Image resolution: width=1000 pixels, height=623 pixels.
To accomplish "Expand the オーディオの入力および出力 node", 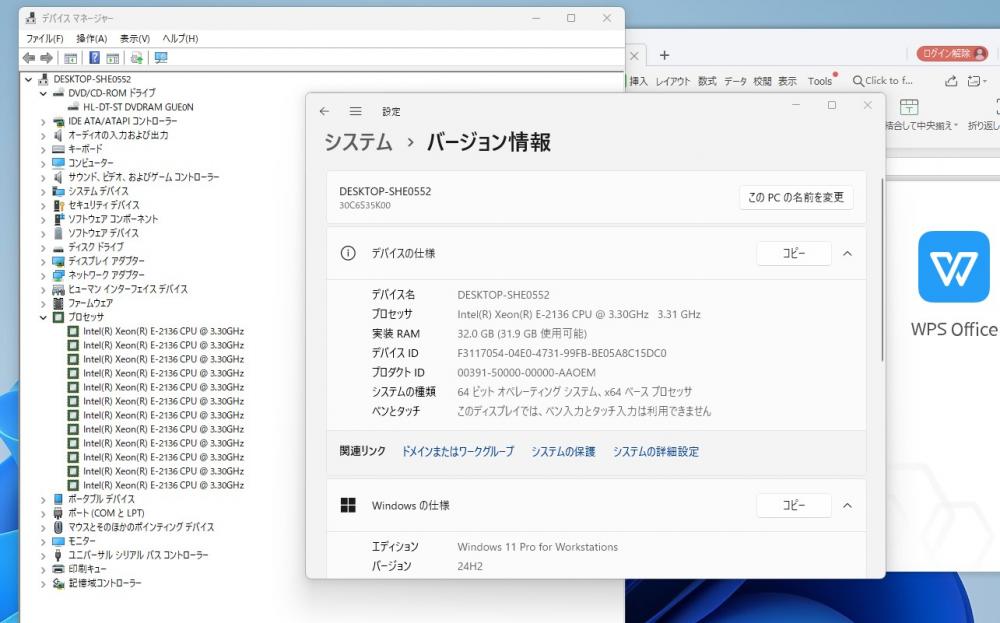I will (x=43, y=135).
